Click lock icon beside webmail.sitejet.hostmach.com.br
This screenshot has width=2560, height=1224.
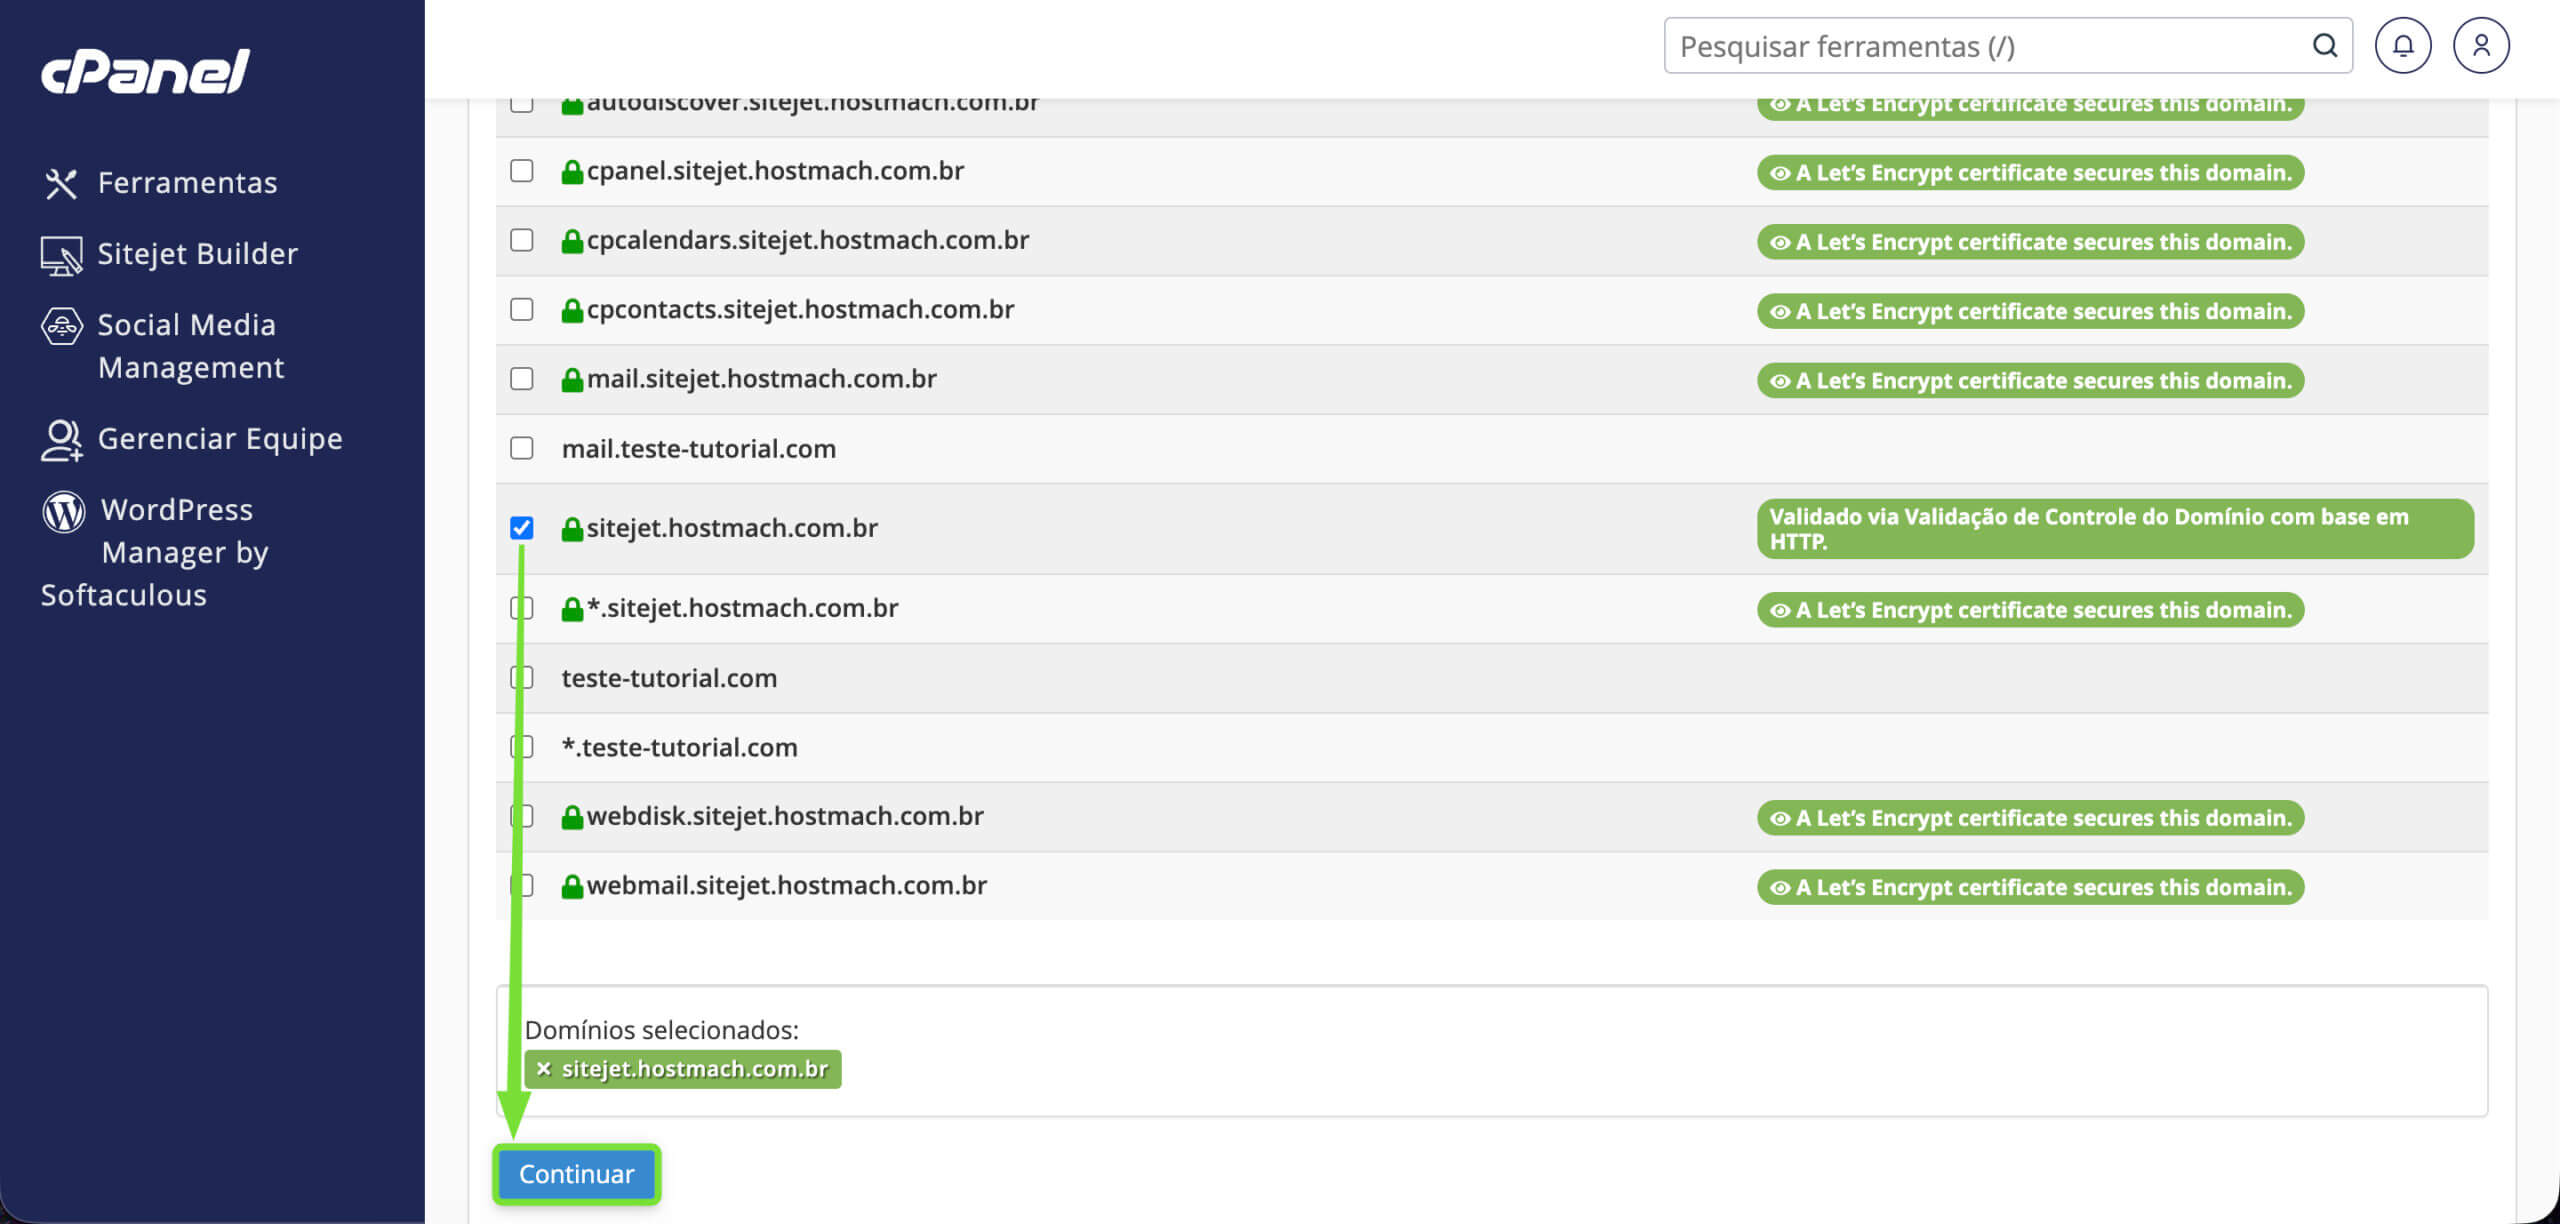point(572,886)
